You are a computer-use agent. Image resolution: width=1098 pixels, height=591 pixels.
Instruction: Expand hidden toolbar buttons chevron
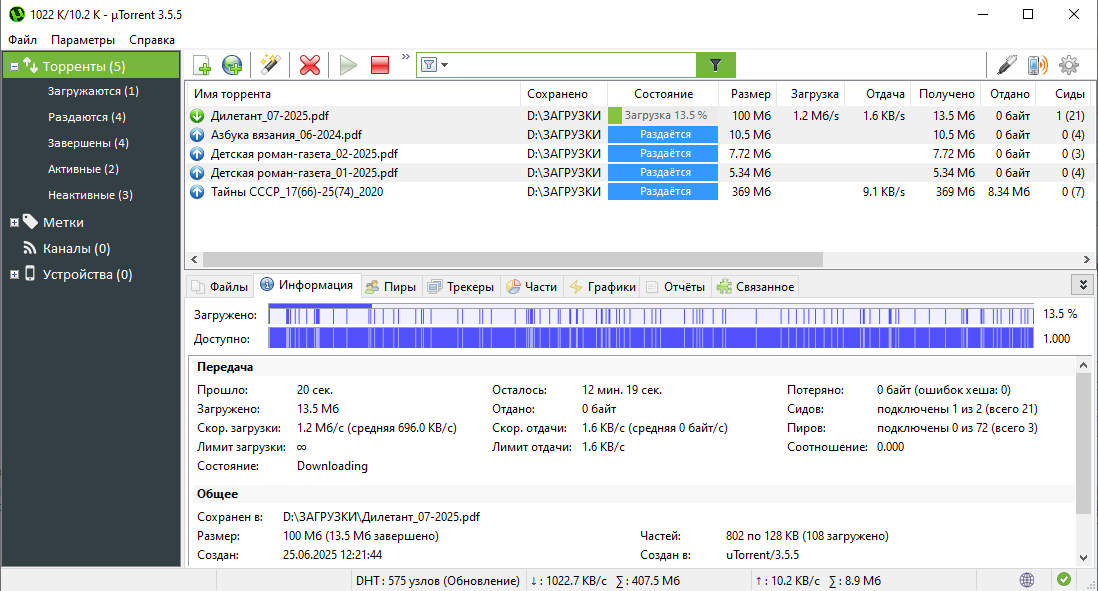tap(405, 57)
